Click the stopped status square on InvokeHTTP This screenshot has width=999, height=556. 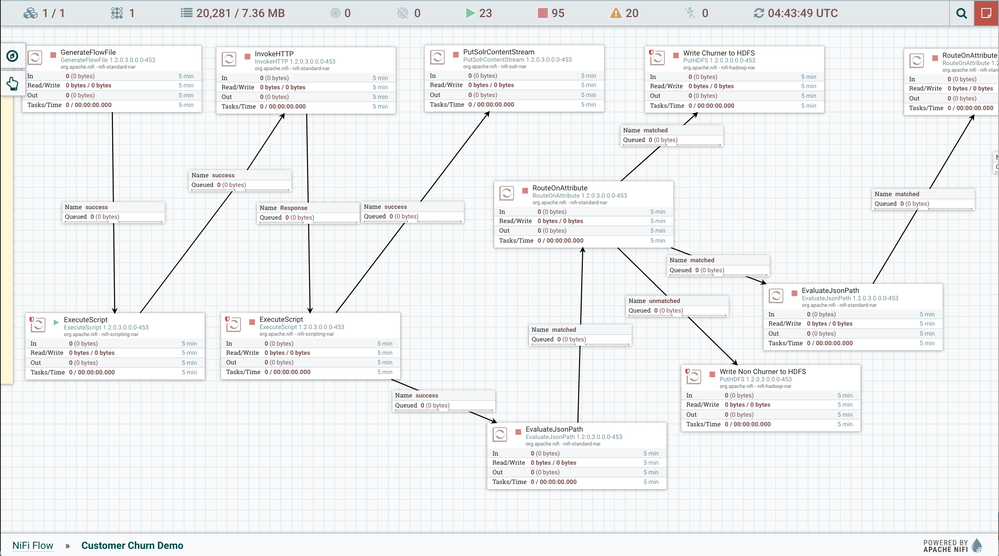click(247, 57)
